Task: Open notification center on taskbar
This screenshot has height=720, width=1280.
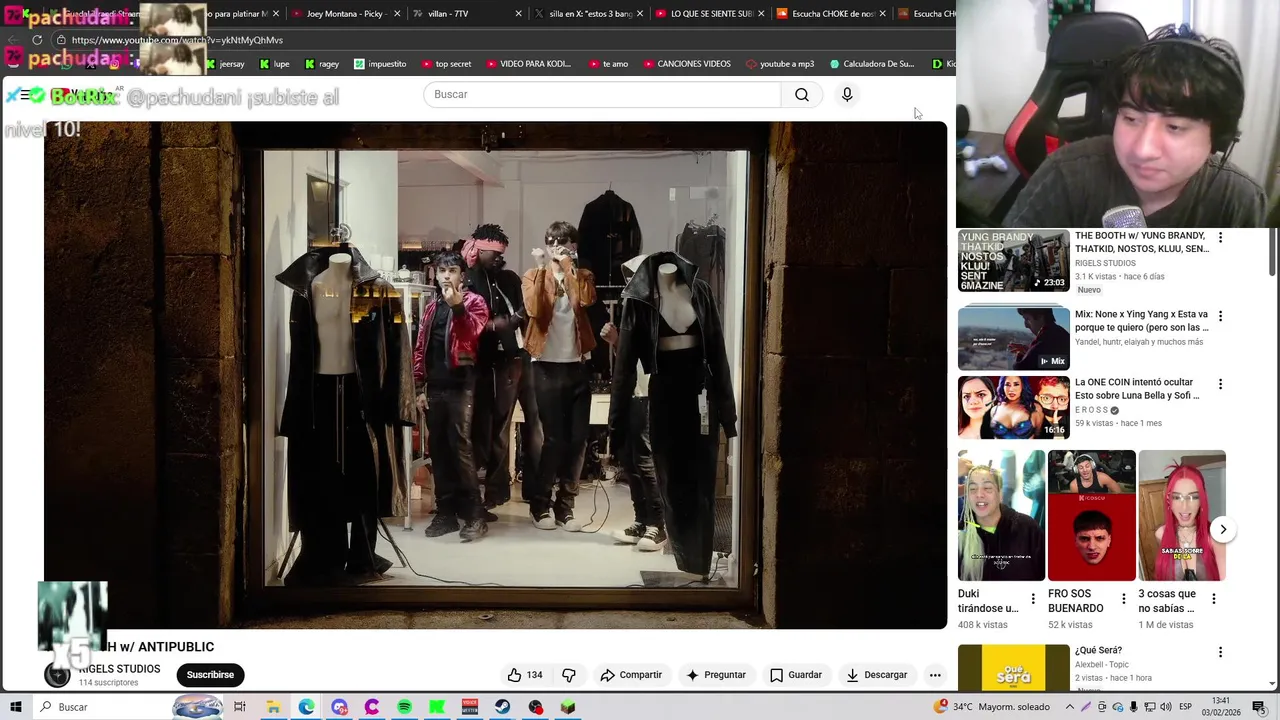Action: pyautogui.click(x=1259, y=707)
